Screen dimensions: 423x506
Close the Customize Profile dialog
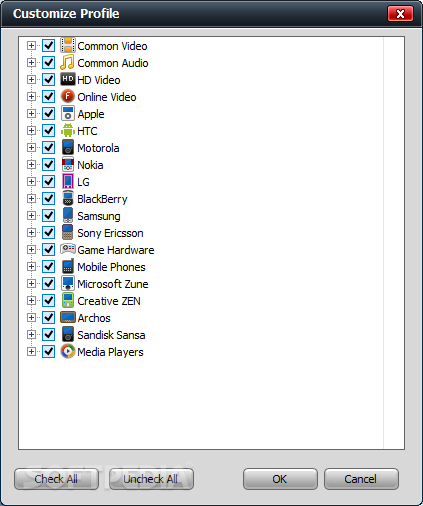(400, 14)
